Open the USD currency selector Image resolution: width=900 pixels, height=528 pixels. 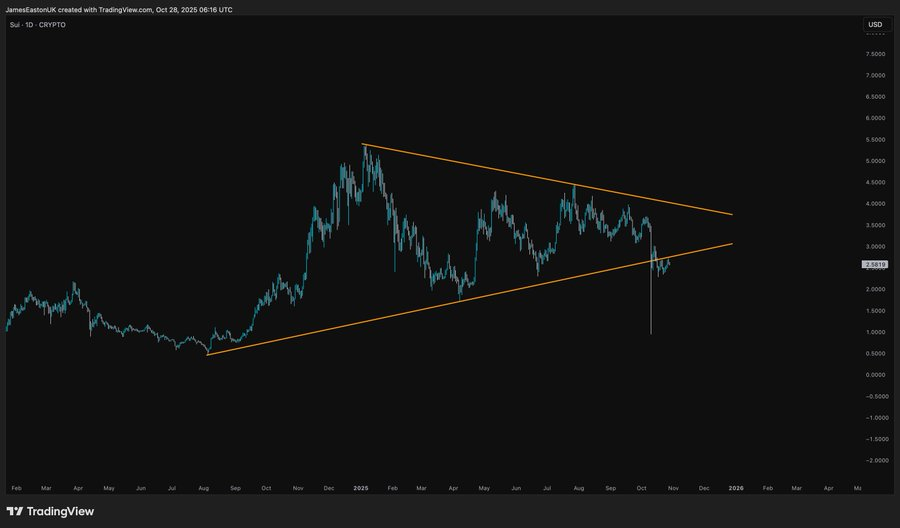[875, 24]
